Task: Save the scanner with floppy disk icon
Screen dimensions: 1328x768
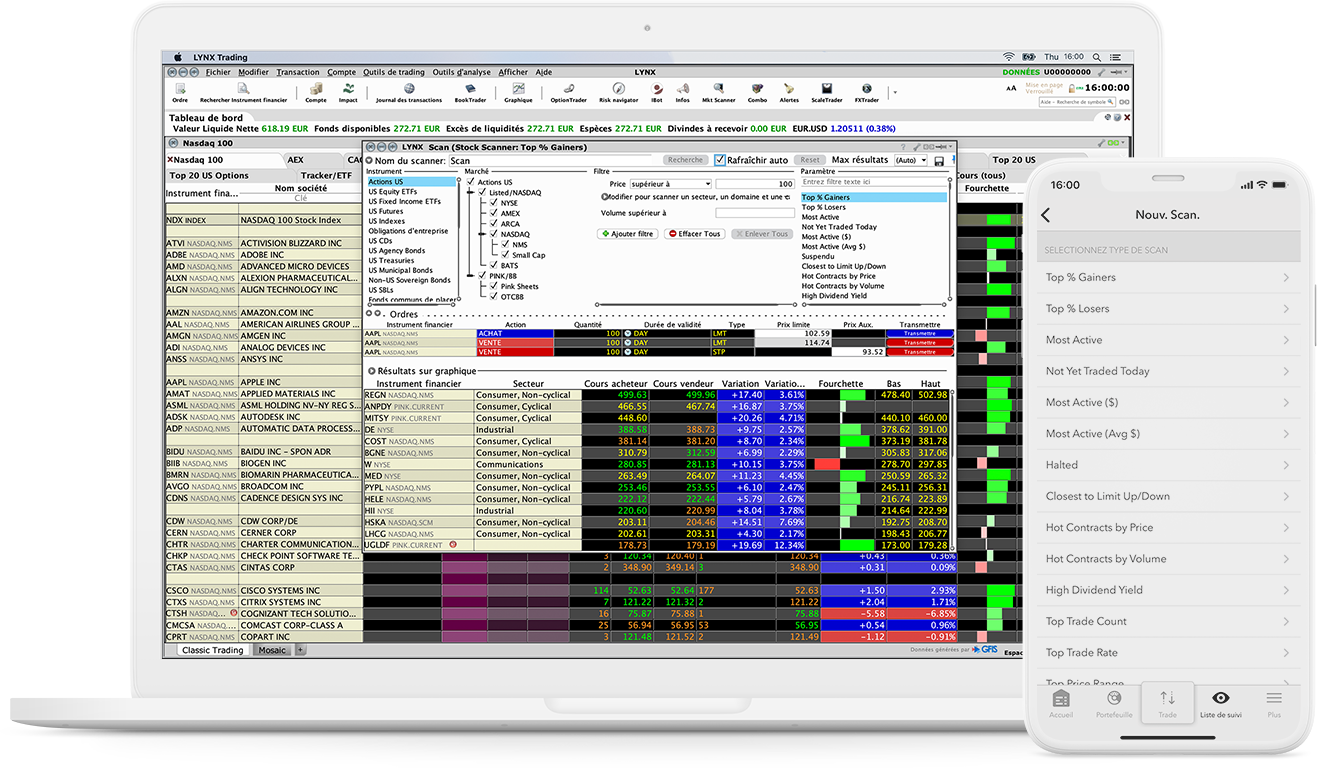Action: tap(938, 160)
